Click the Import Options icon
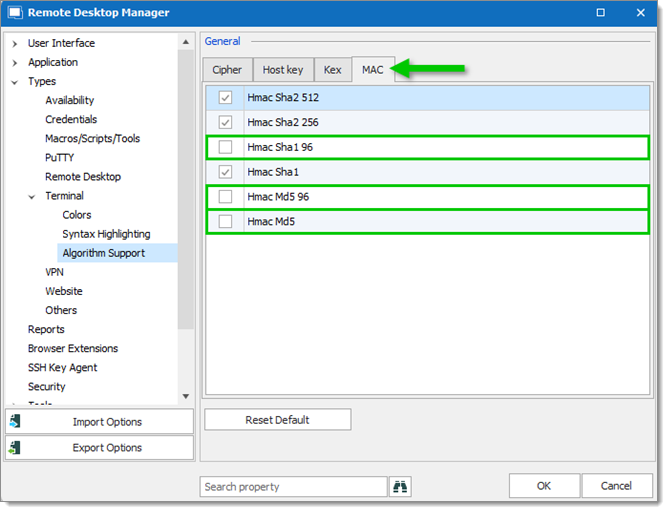 point(15,421)
